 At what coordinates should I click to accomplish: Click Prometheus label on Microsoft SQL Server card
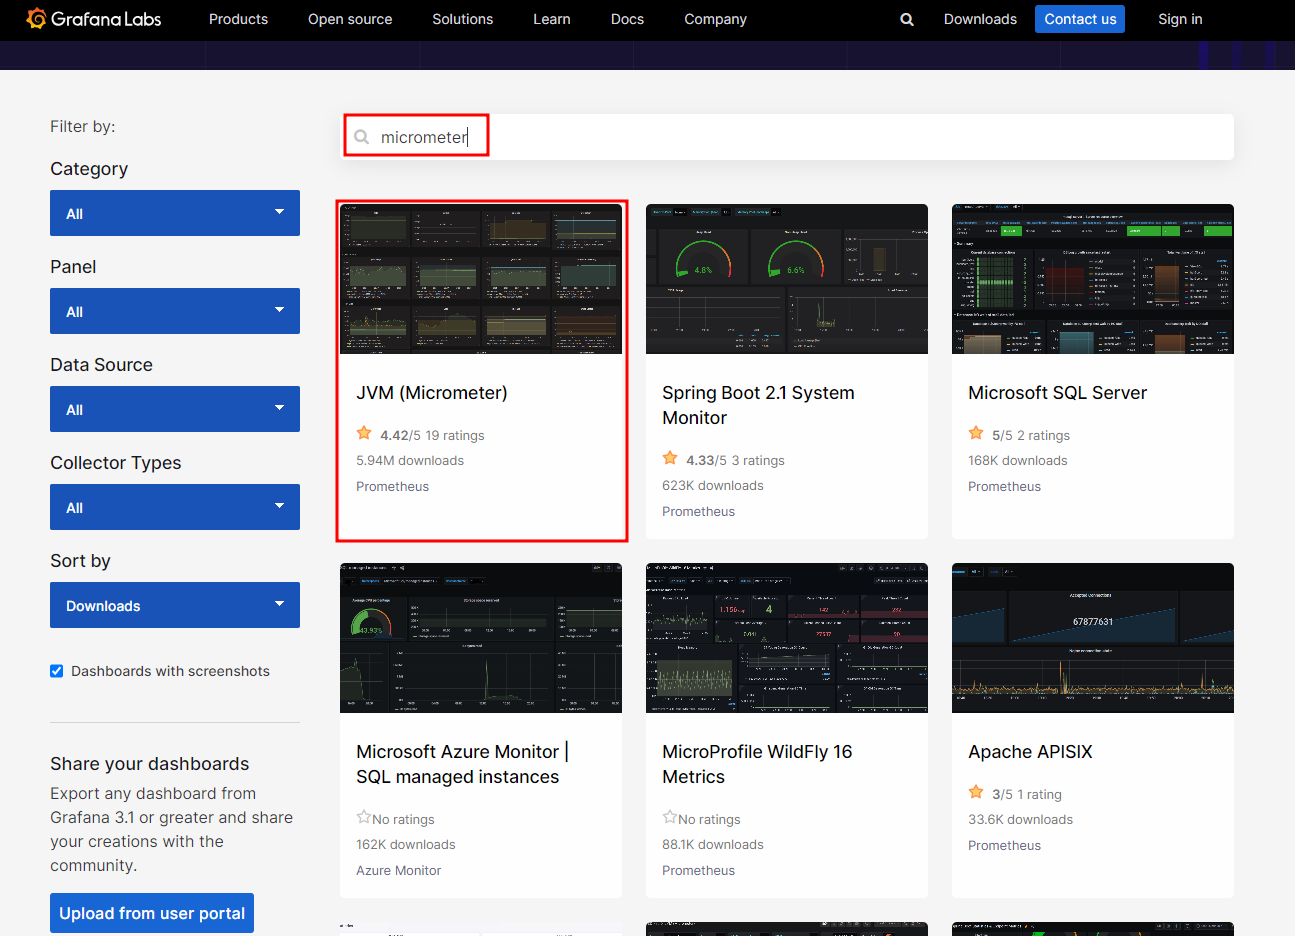1004,487
